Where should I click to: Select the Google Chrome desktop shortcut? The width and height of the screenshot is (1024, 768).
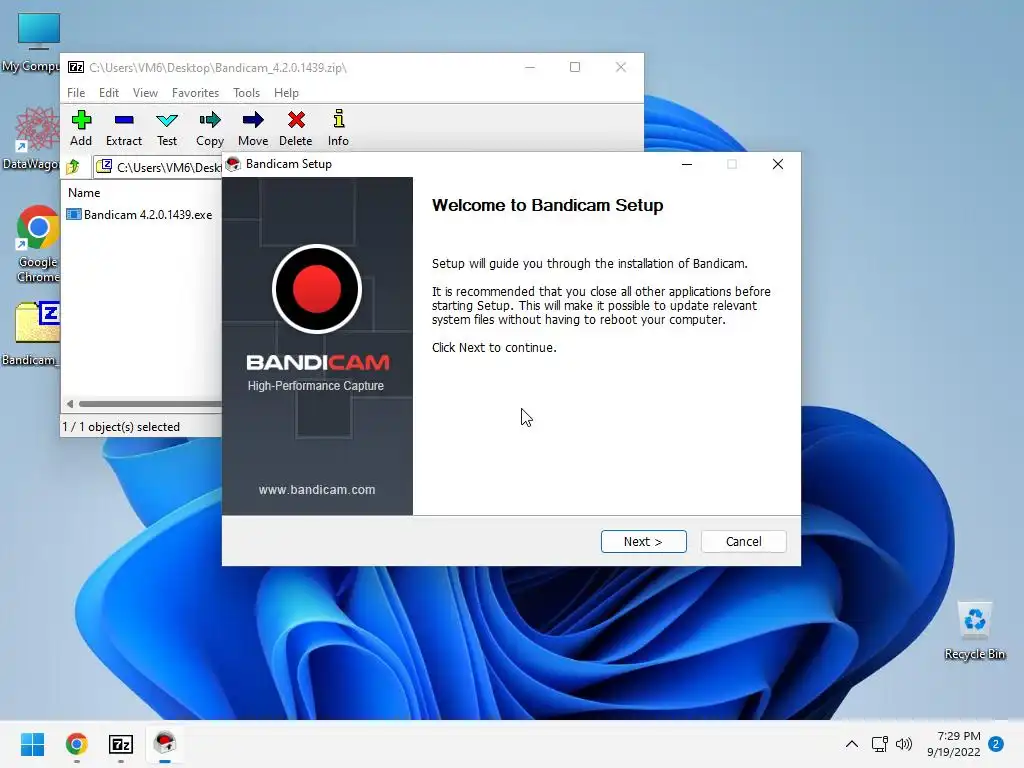coord(37,244)
